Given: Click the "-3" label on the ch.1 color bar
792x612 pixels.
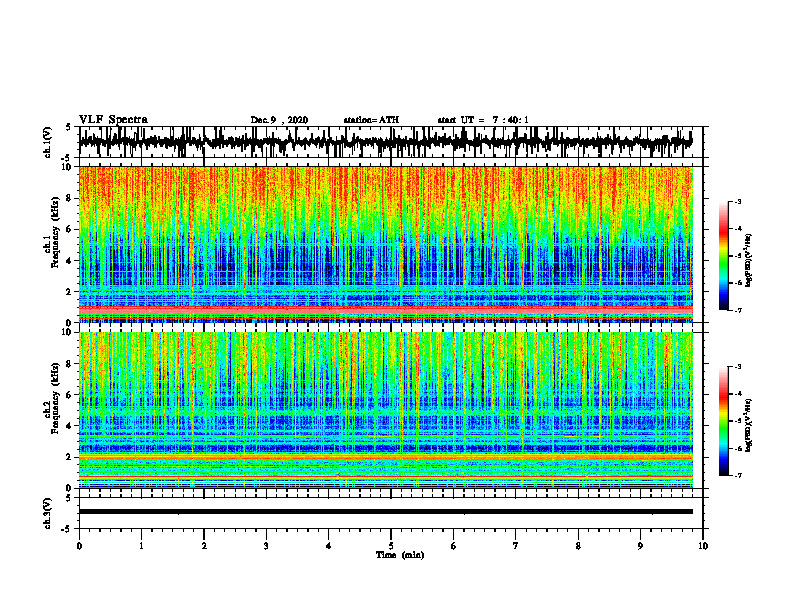Looking at the screenshot, I should click(738, 201).
